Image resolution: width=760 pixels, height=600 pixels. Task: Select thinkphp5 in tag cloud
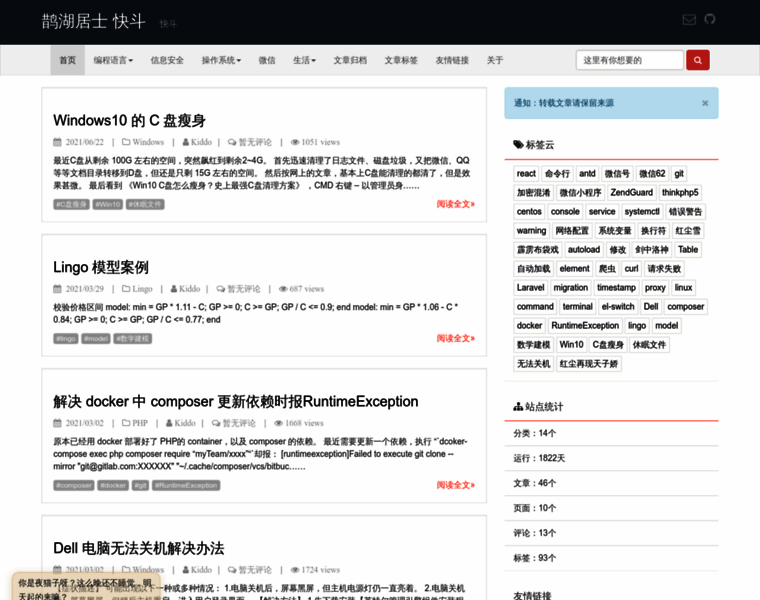coord(680,192)
